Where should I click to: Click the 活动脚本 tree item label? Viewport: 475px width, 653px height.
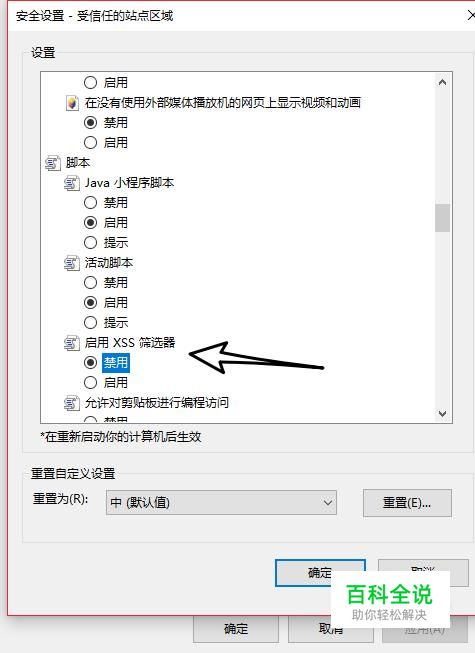pyautogui.click(x=109, y=263)
